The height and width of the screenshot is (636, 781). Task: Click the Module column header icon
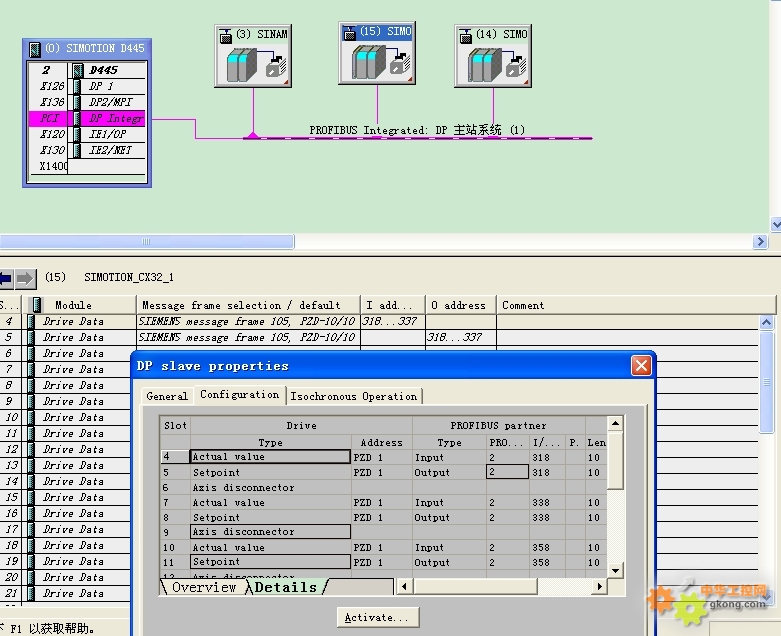(x=36, y=305)
